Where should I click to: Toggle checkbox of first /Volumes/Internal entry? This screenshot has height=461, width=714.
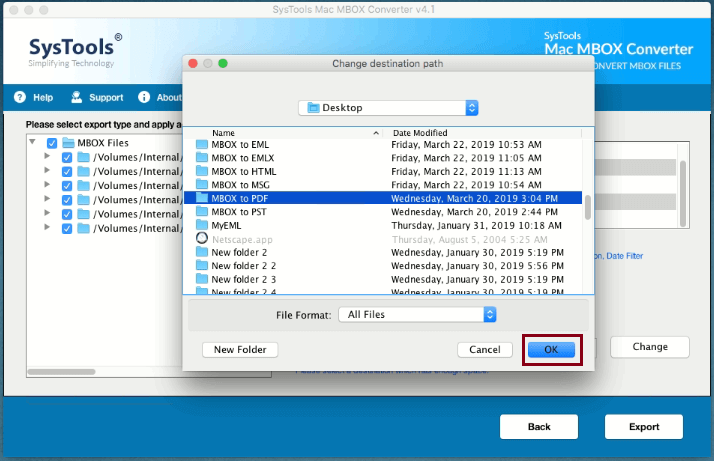[67, 158]
